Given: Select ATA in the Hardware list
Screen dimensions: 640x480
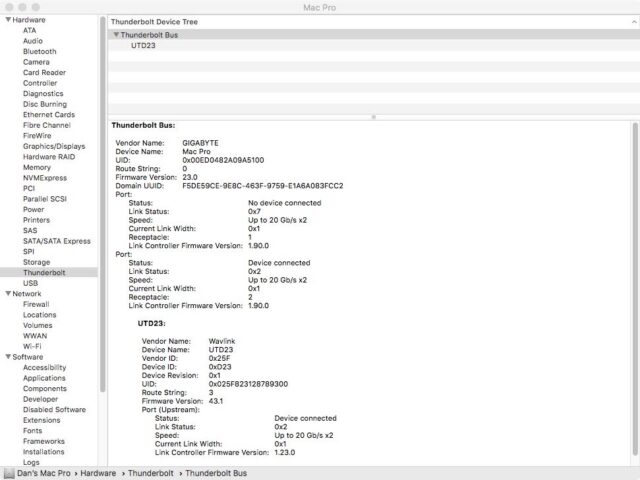Looking at the screenshot, I should (x=29, y=30).
